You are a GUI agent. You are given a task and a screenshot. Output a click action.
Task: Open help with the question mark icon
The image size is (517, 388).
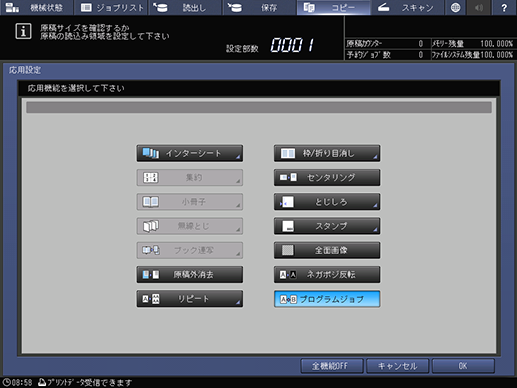(504, 7)
